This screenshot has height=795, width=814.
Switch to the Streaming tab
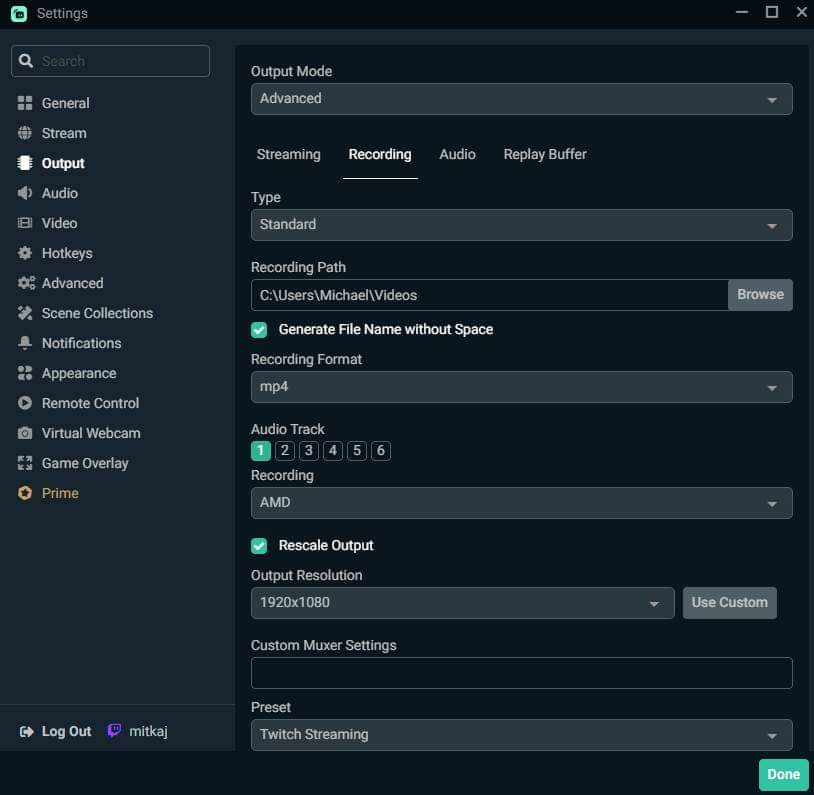288,154
